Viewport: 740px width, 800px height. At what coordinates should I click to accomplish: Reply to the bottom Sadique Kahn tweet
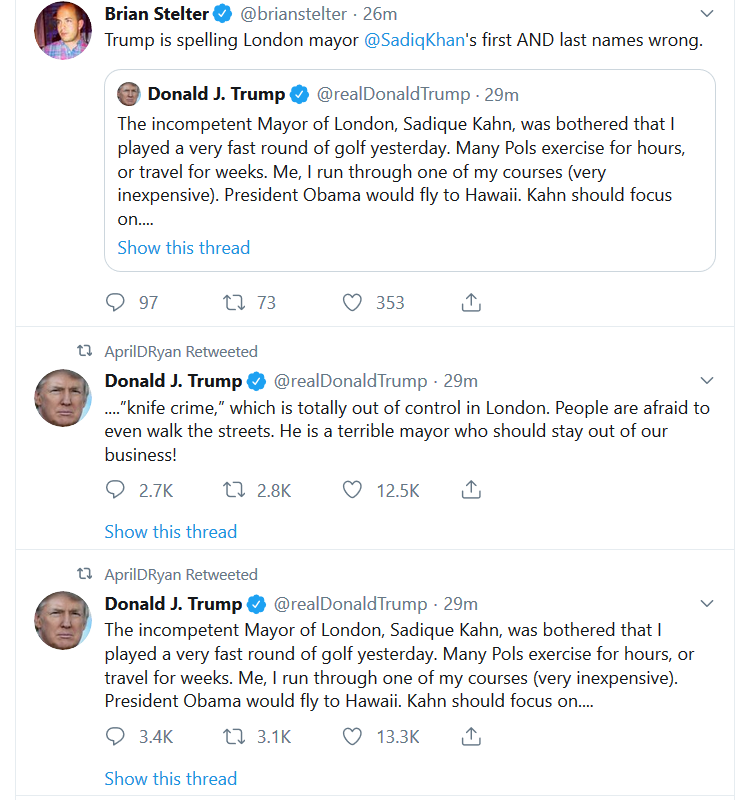coord(116,737)
